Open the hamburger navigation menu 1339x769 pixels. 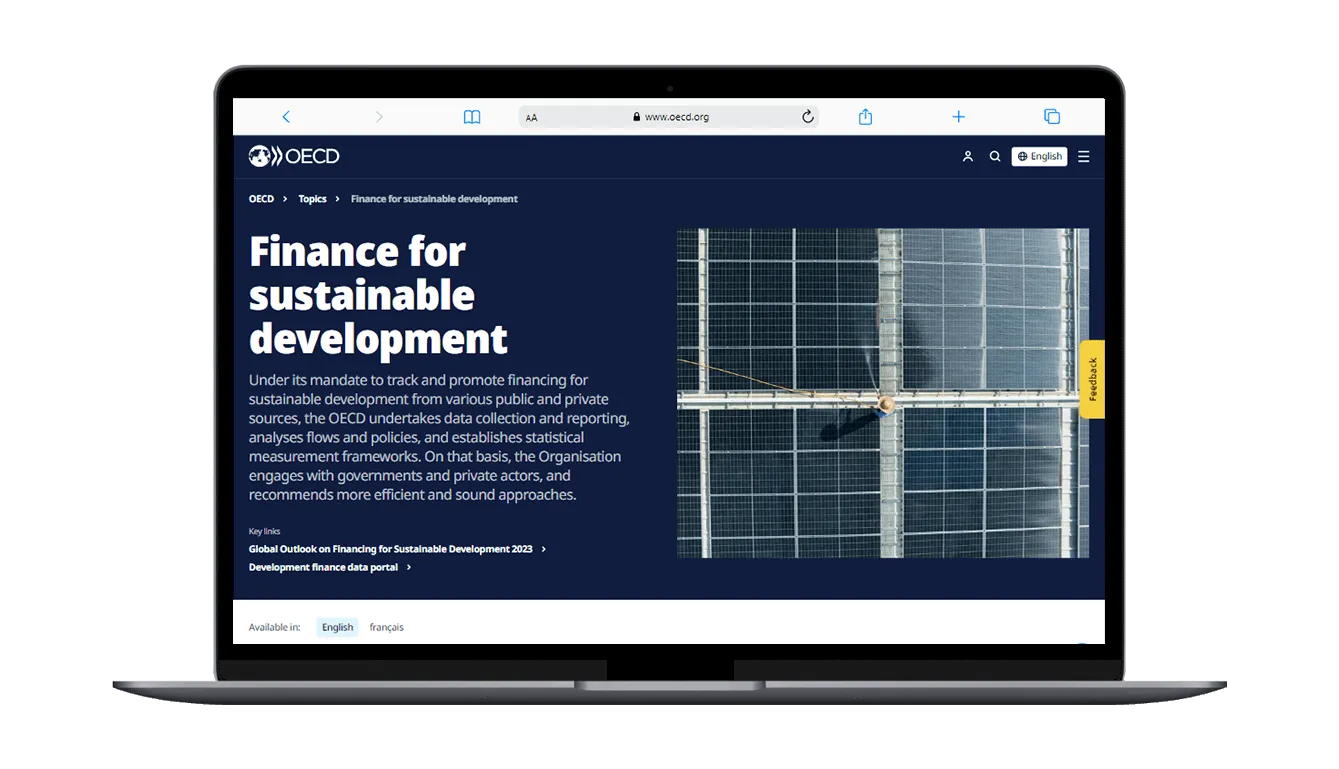[1083, 157]
